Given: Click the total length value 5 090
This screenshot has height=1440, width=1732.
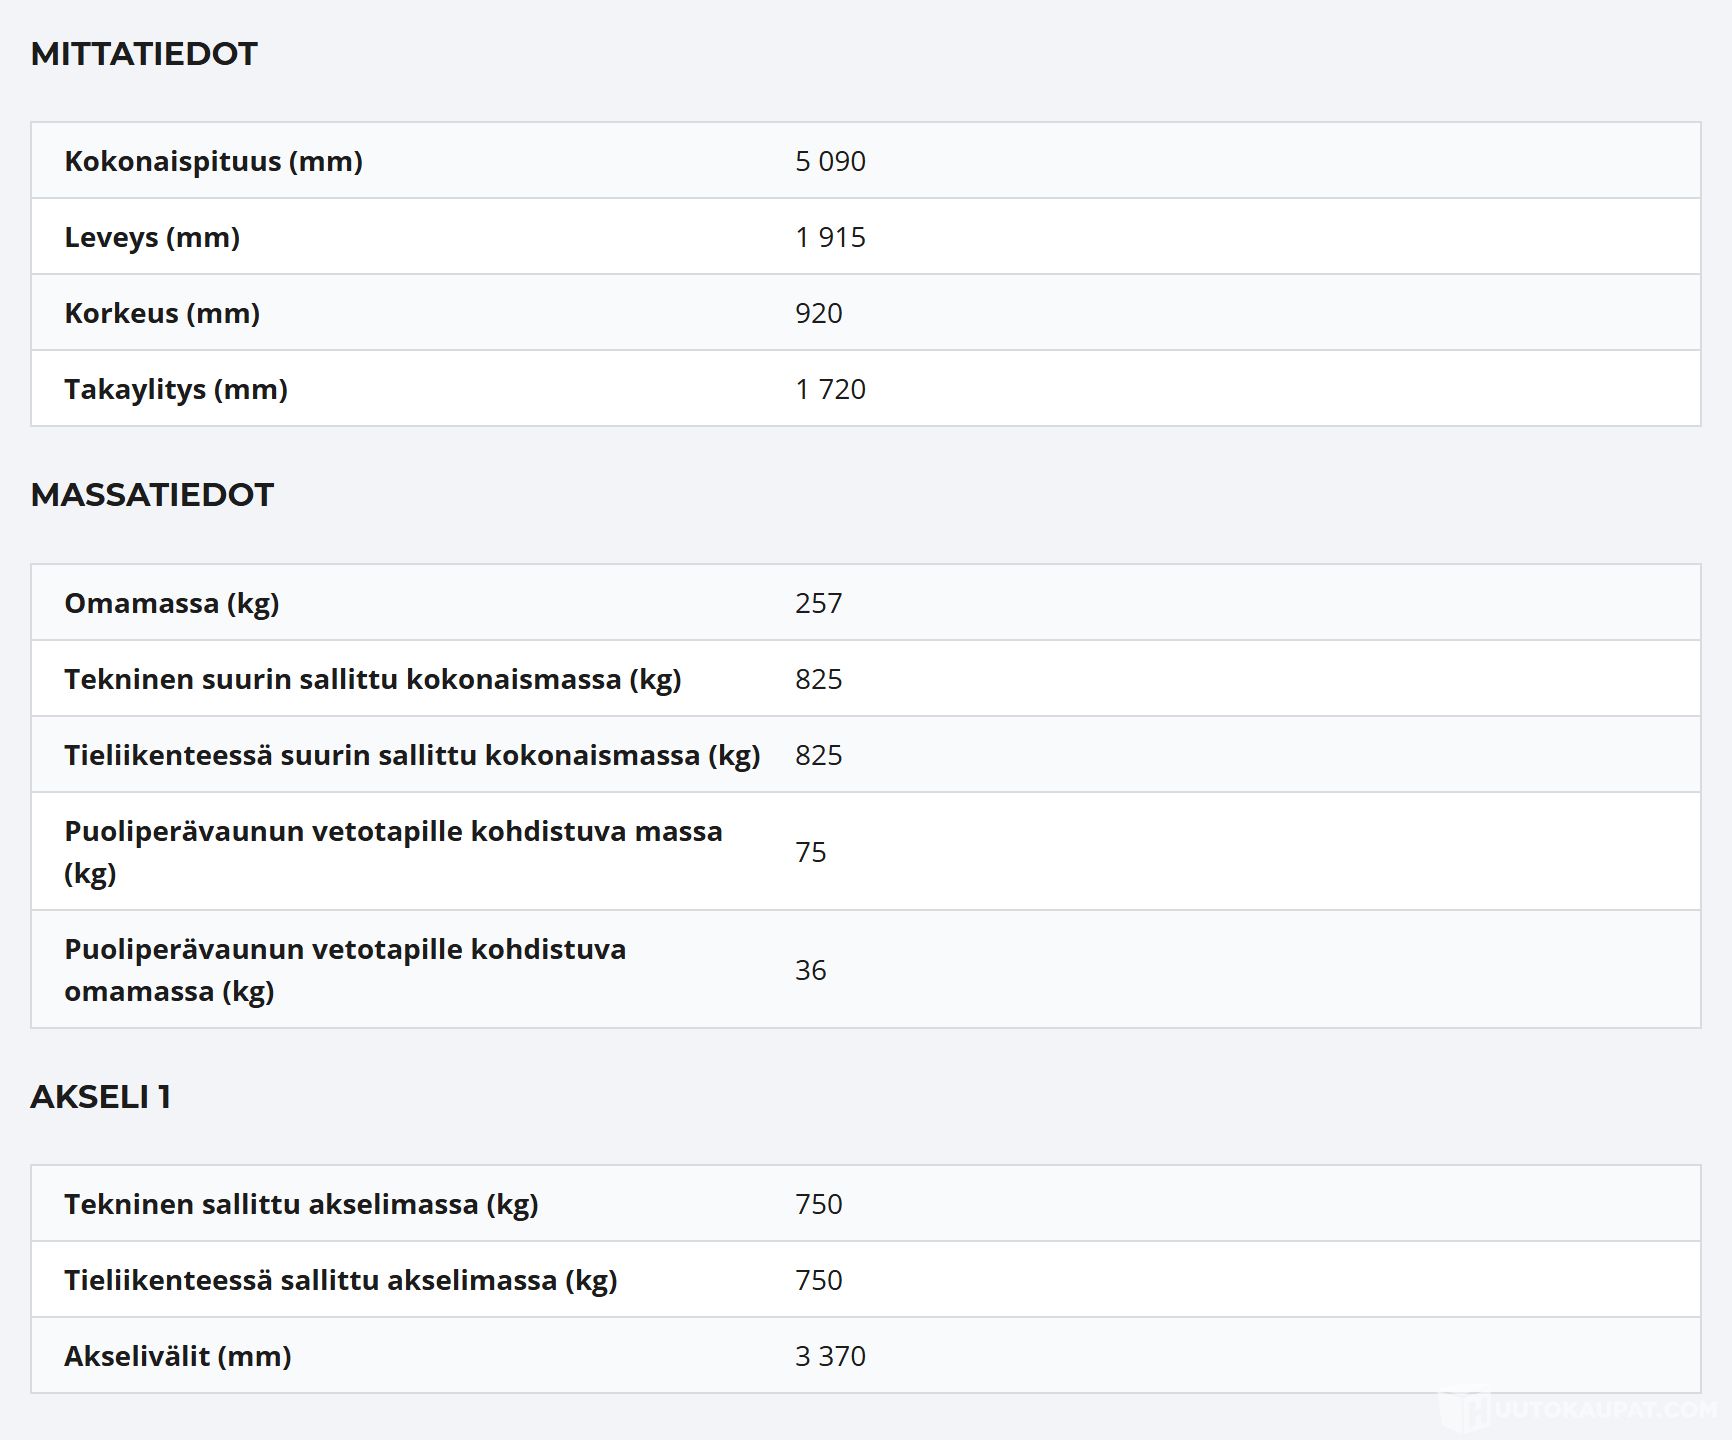Looking at the screenshot, I should point(830,161).
